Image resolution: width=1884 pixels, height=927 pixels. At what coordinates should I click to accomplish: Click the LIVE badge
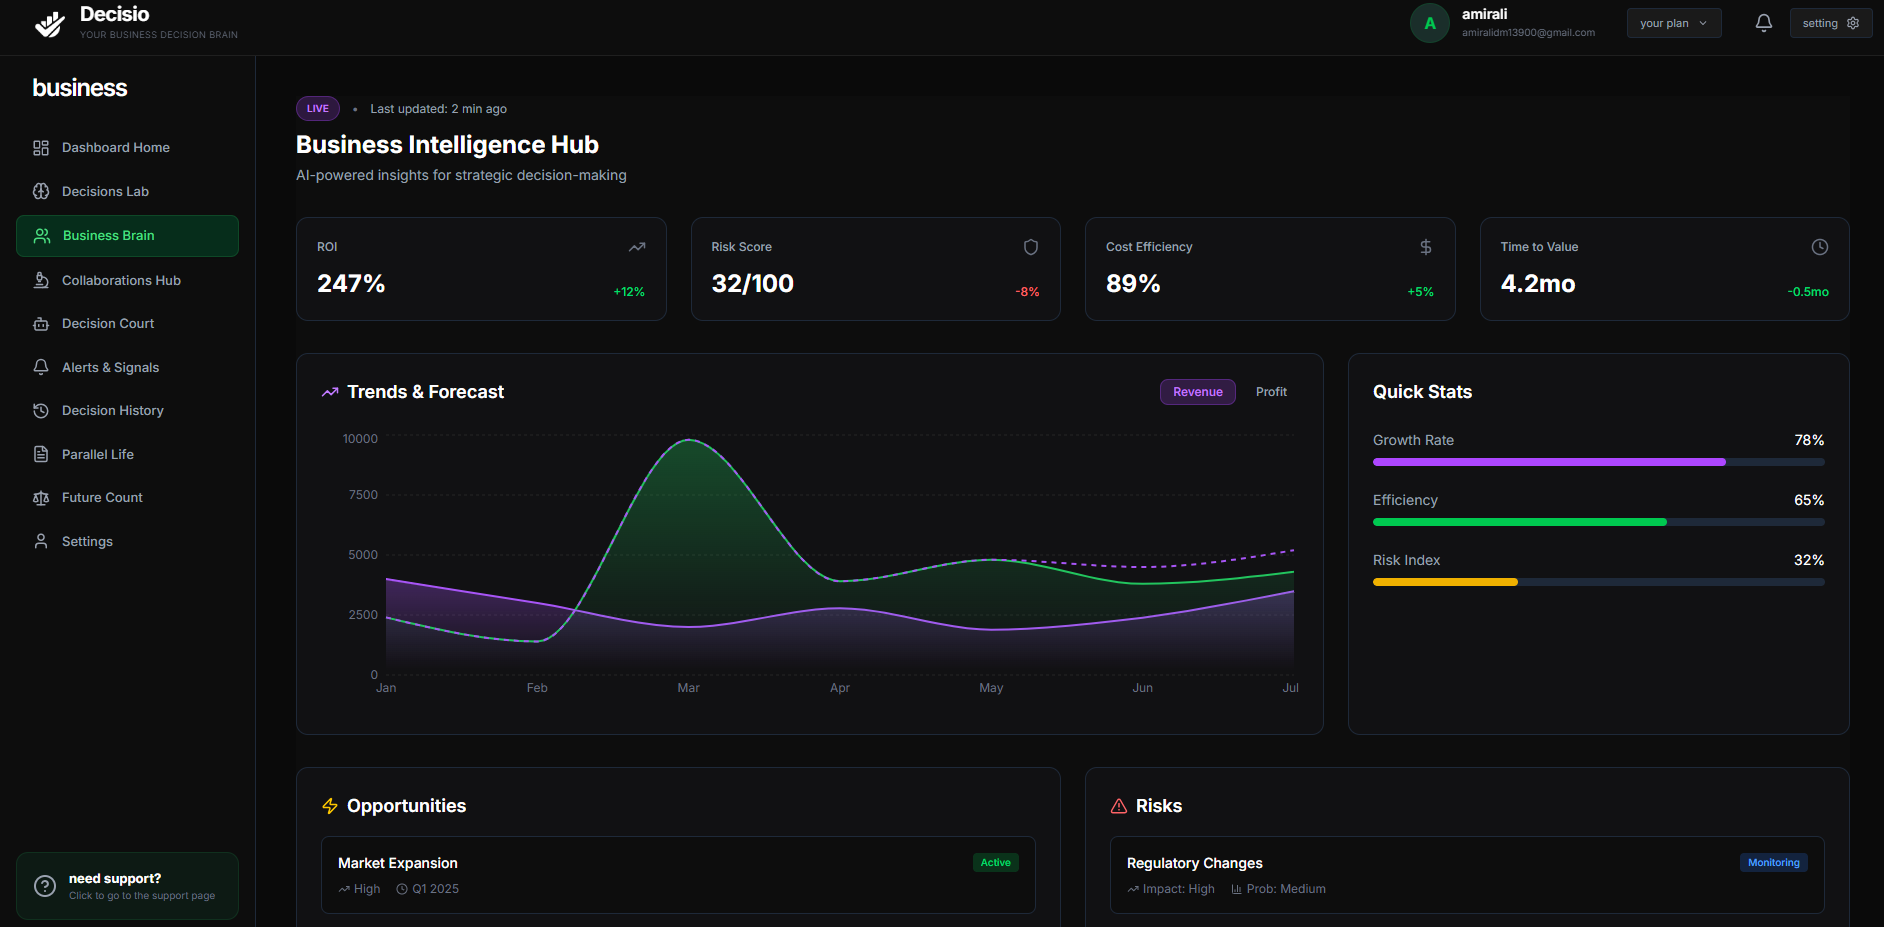click(x=318, y=109)
